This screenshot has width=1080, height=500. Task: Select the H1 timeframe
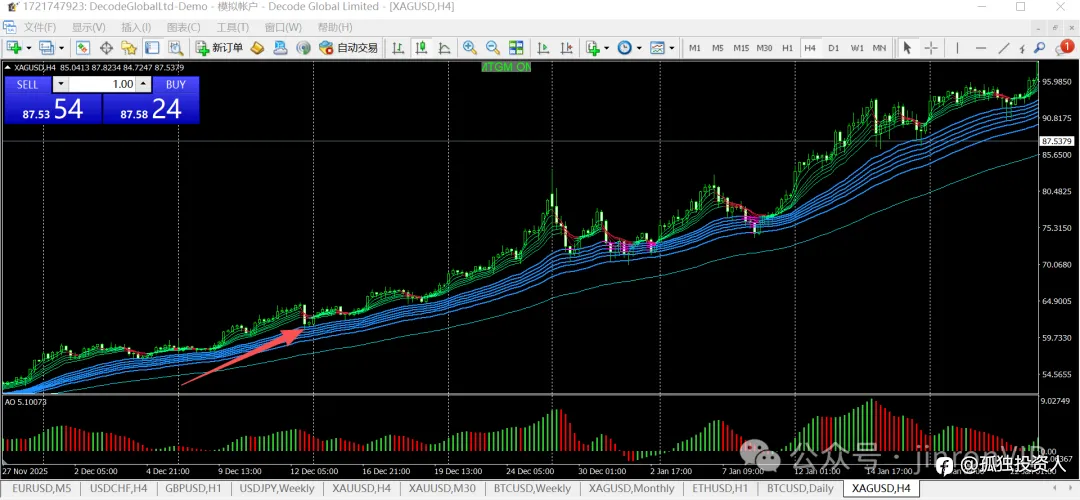click(787, 48)
